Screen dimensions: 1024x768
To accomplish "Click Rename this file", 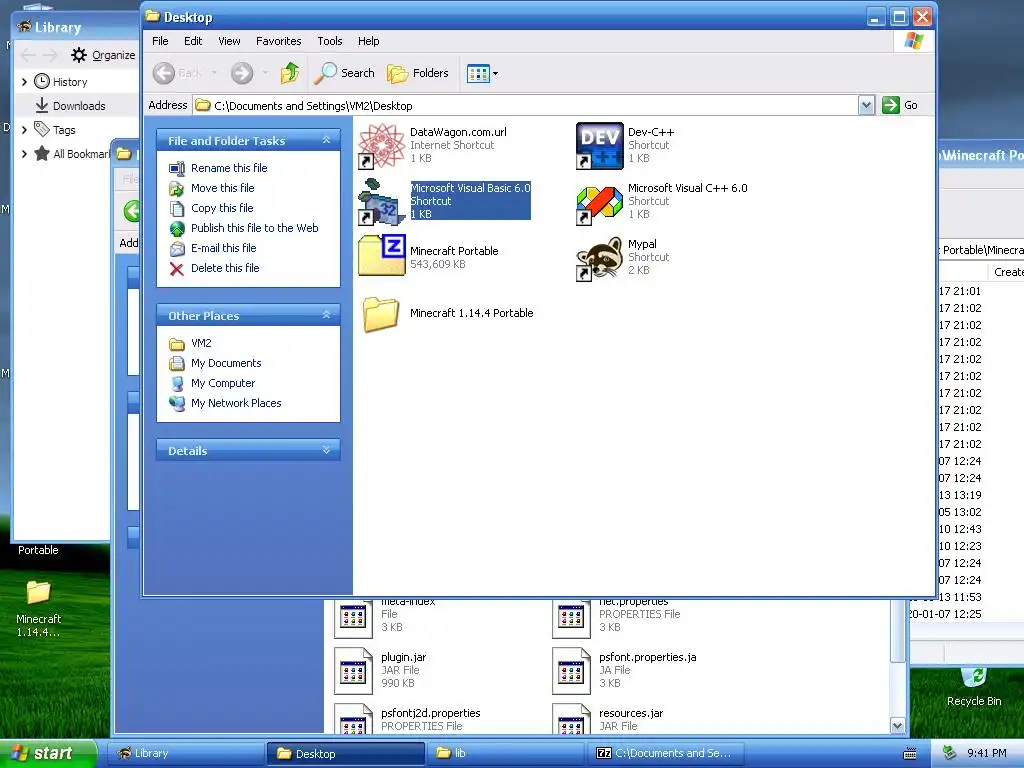I will tap(229, 168).
